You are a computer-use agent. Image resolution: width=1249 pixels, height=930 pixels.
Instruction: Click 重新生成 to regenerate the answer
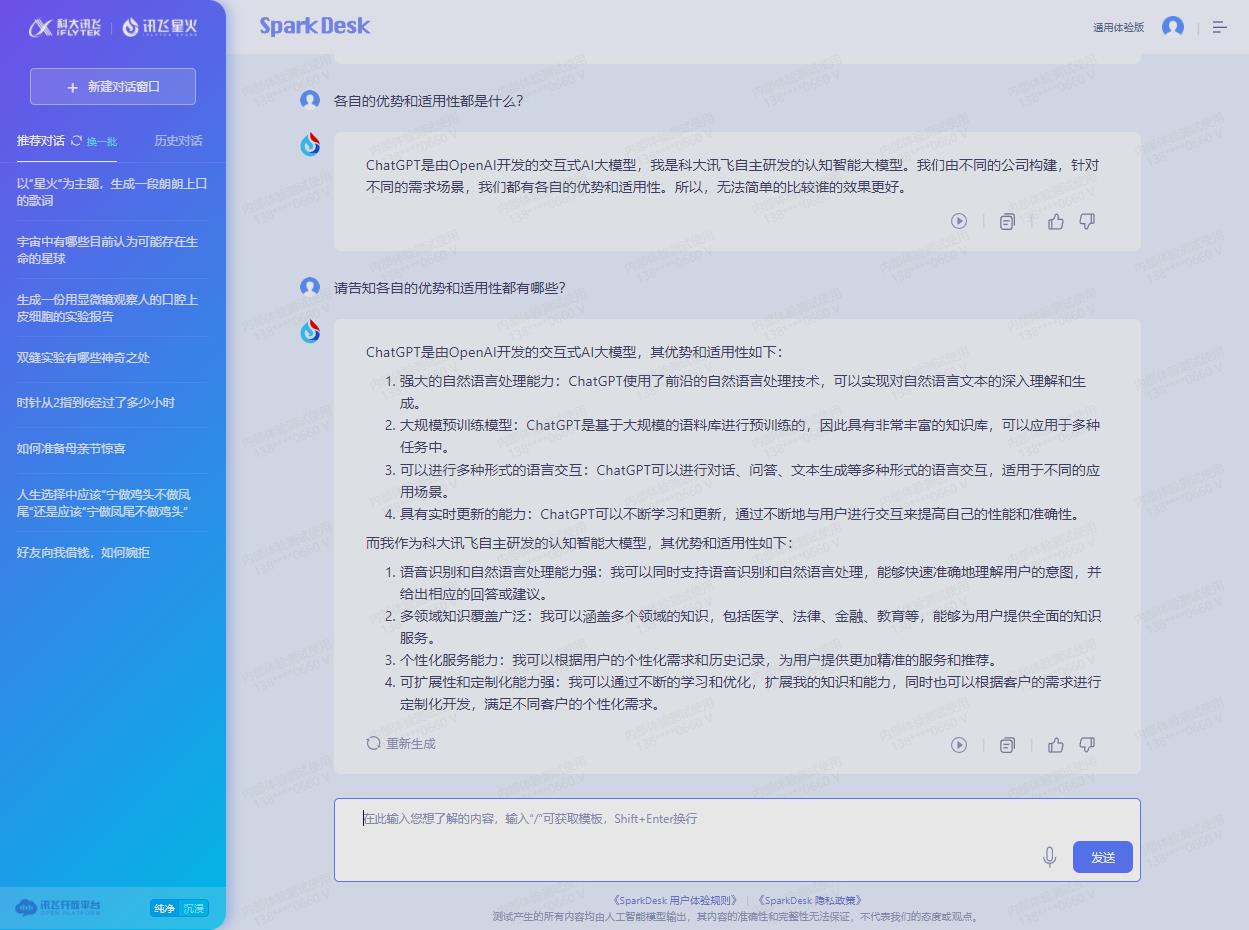coord(401,744)
